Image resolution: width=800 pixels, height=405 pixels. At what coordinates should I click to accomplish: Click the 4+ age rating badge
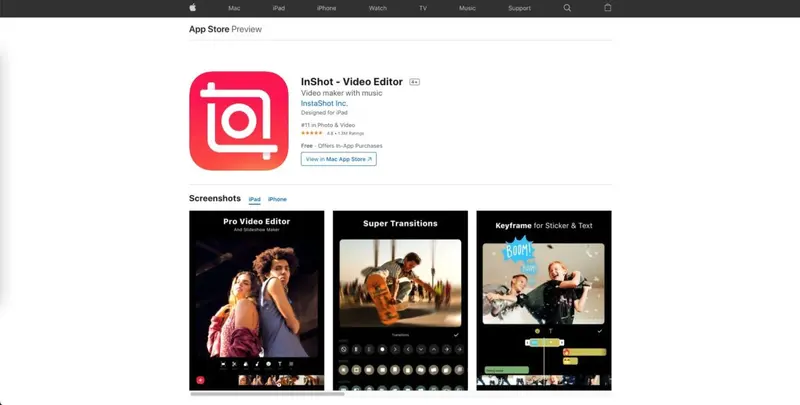[x=414, y=82]
